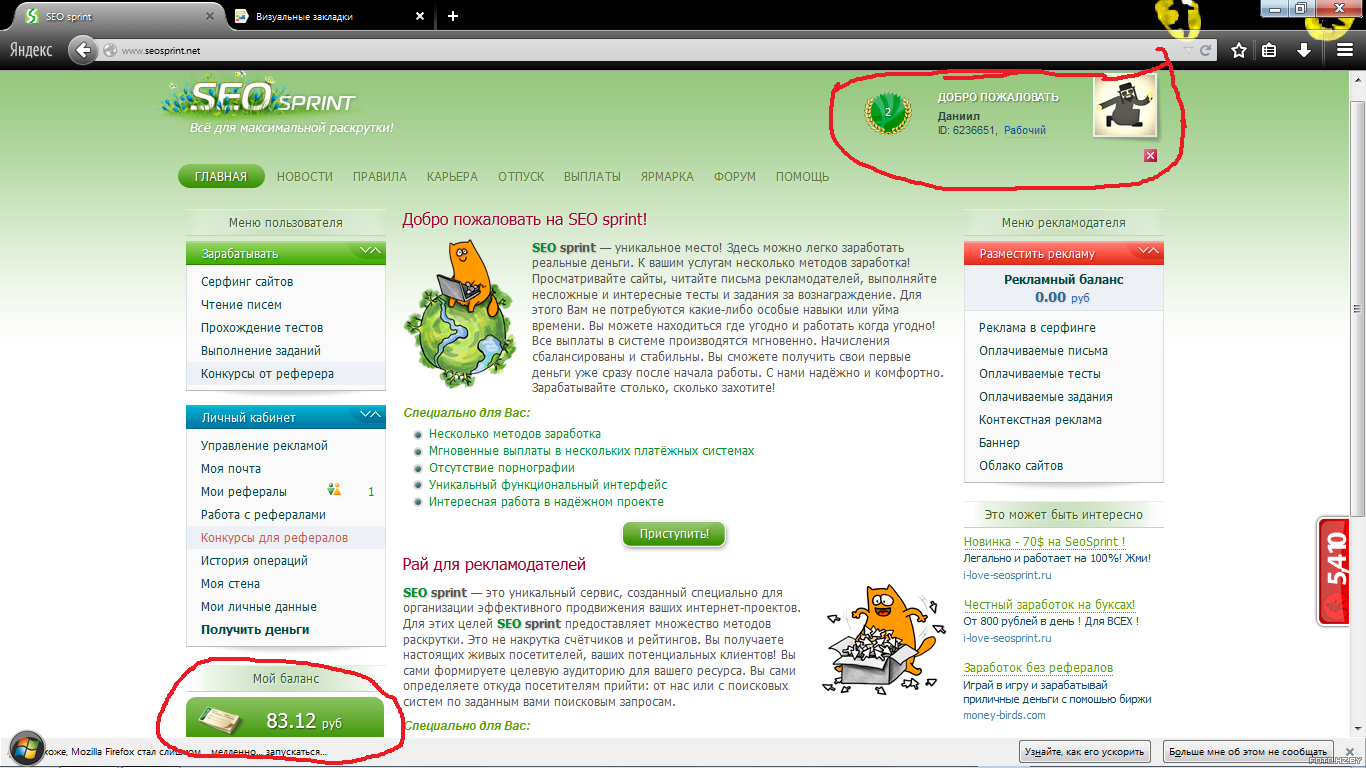Open Моя стена link
The width and height of the screenshot is (1366, 768).
click(230, 584)
